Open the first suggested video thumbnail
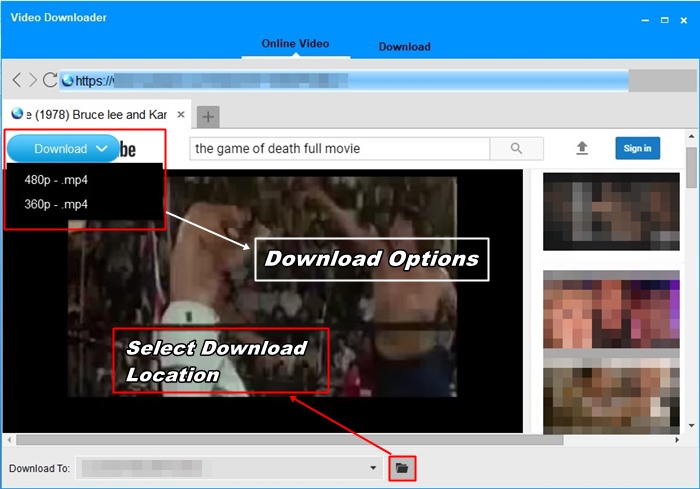Viewport: 700px width, 489px height. (x=611, y=212)
